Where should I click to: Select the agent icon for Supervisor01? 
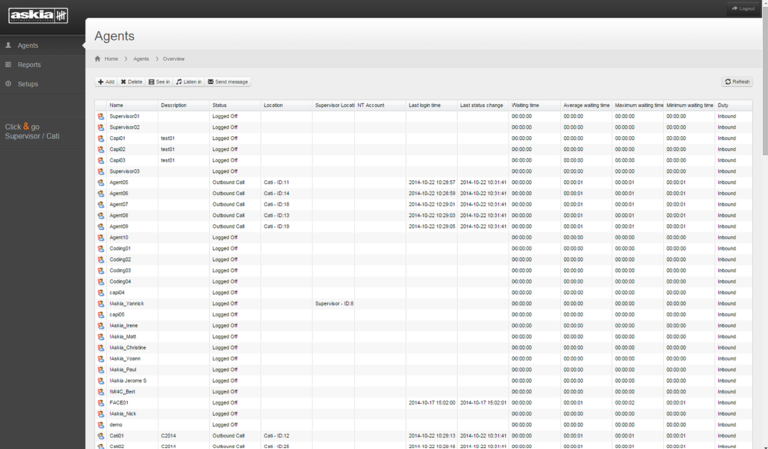pos(101,117)
